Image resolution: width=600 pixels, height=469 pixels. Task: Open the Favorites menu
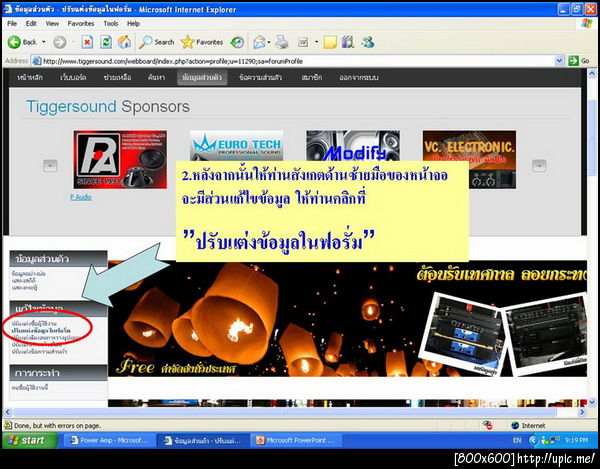click(81, 23)
